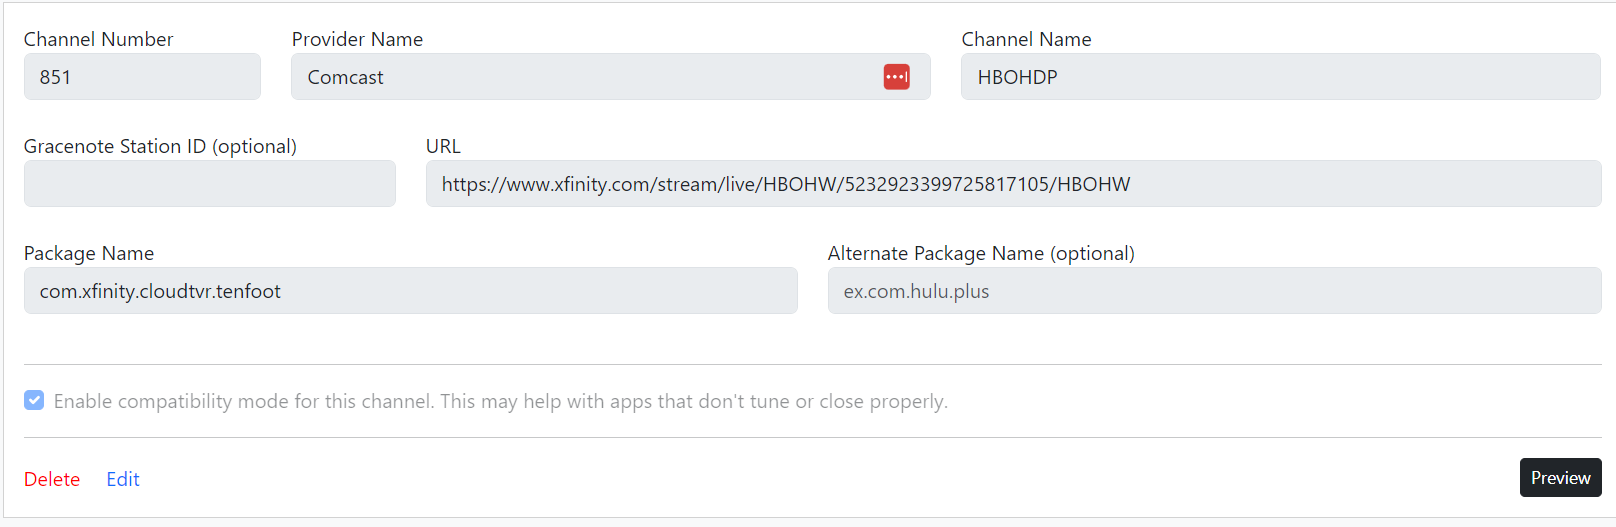Toggle the compatibility mode checkbox
This screenshot has width=1616, height=527.
tap(34, 401)
